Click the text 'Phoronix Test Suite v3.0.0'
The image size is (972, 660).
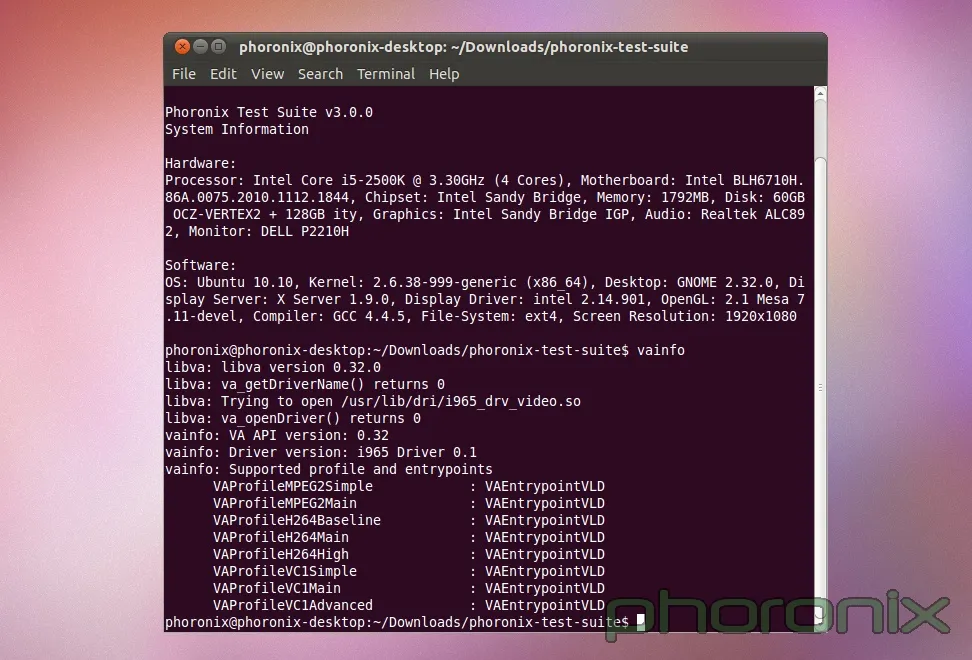pos(268,112)
